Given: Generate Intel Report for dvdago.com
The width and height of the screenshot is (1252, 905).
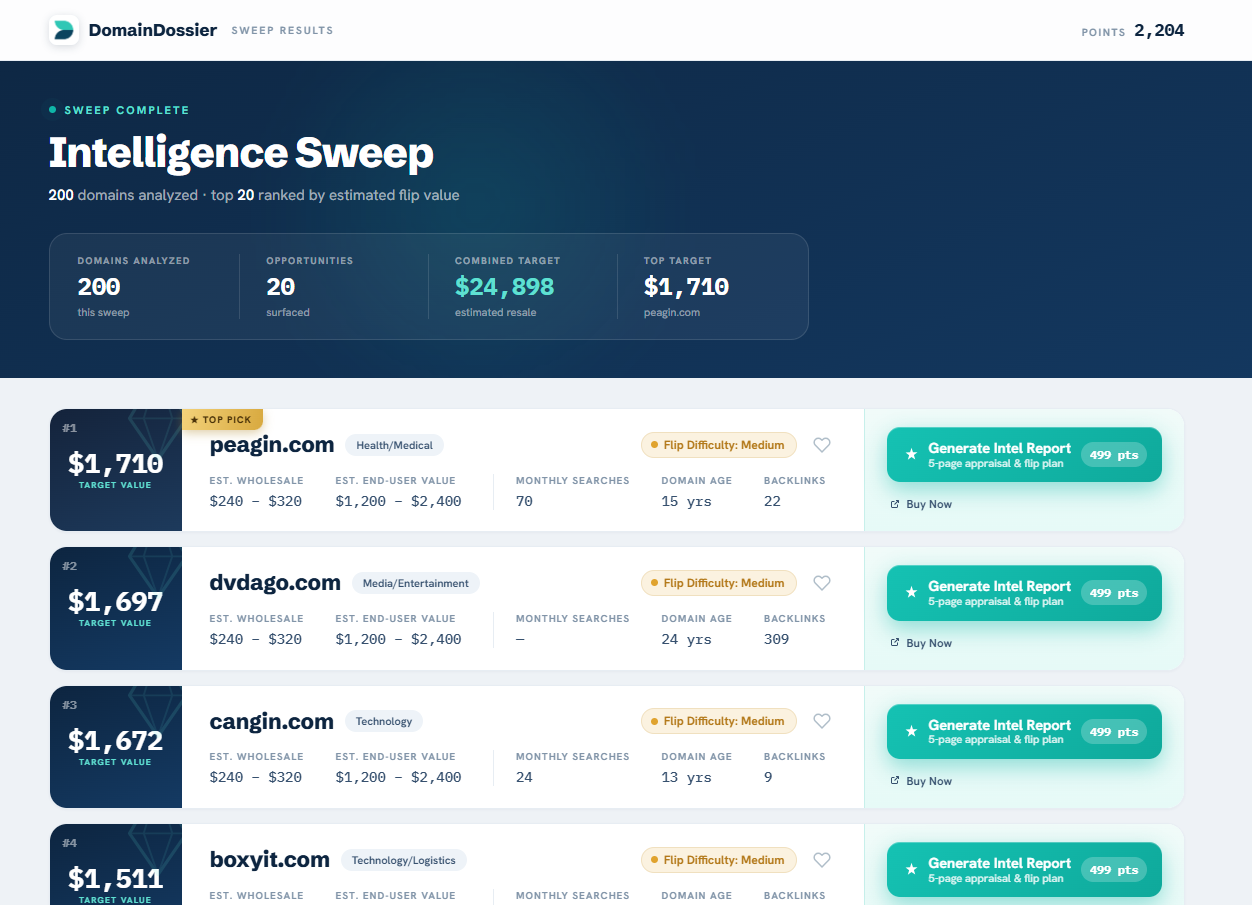Looking at the screenshot, I should pyautogui.click(x=1024, y=593).
